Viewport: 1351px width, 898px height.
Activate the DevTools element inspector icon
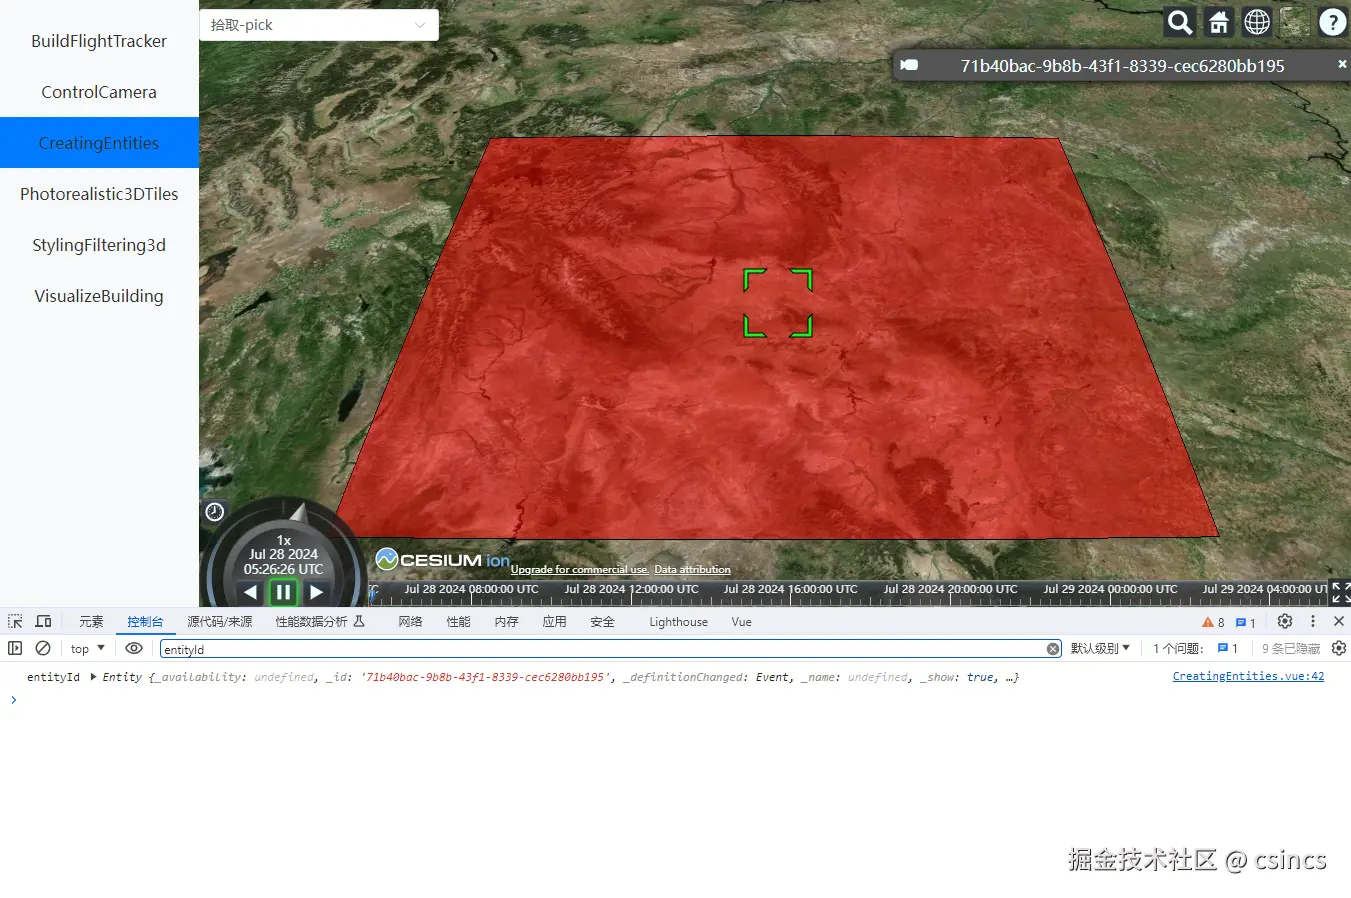click(15, 621)
